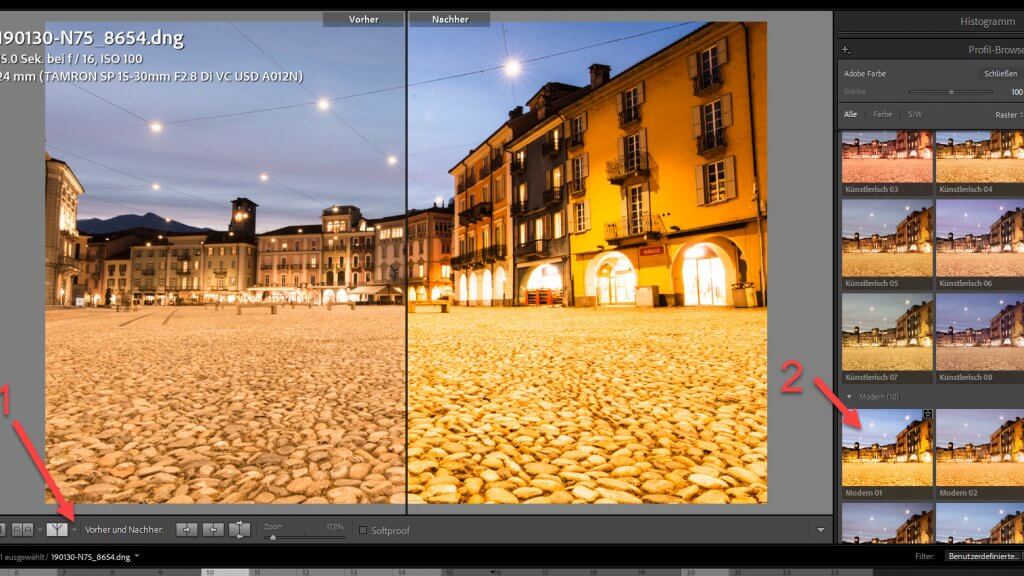Select the Alle profile filter tab
The height and width of the screenshot is (576, 1024).
click(x=850, y=115)
